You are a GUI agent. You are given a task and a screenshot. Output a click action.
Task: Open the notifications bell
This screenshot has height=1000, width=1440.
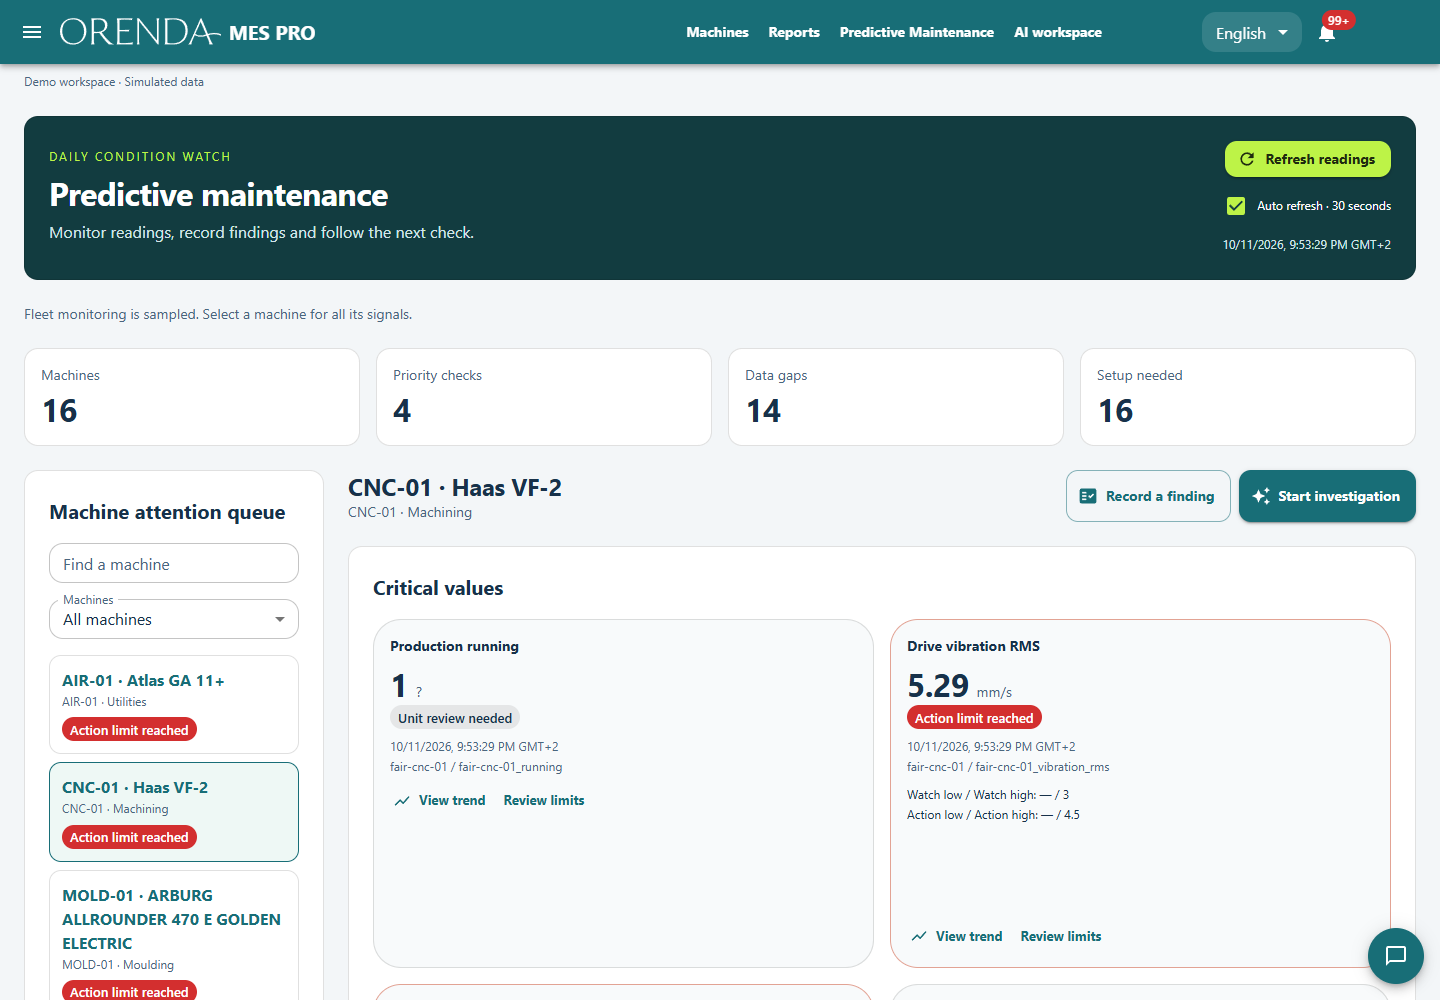pos(1327,33)
